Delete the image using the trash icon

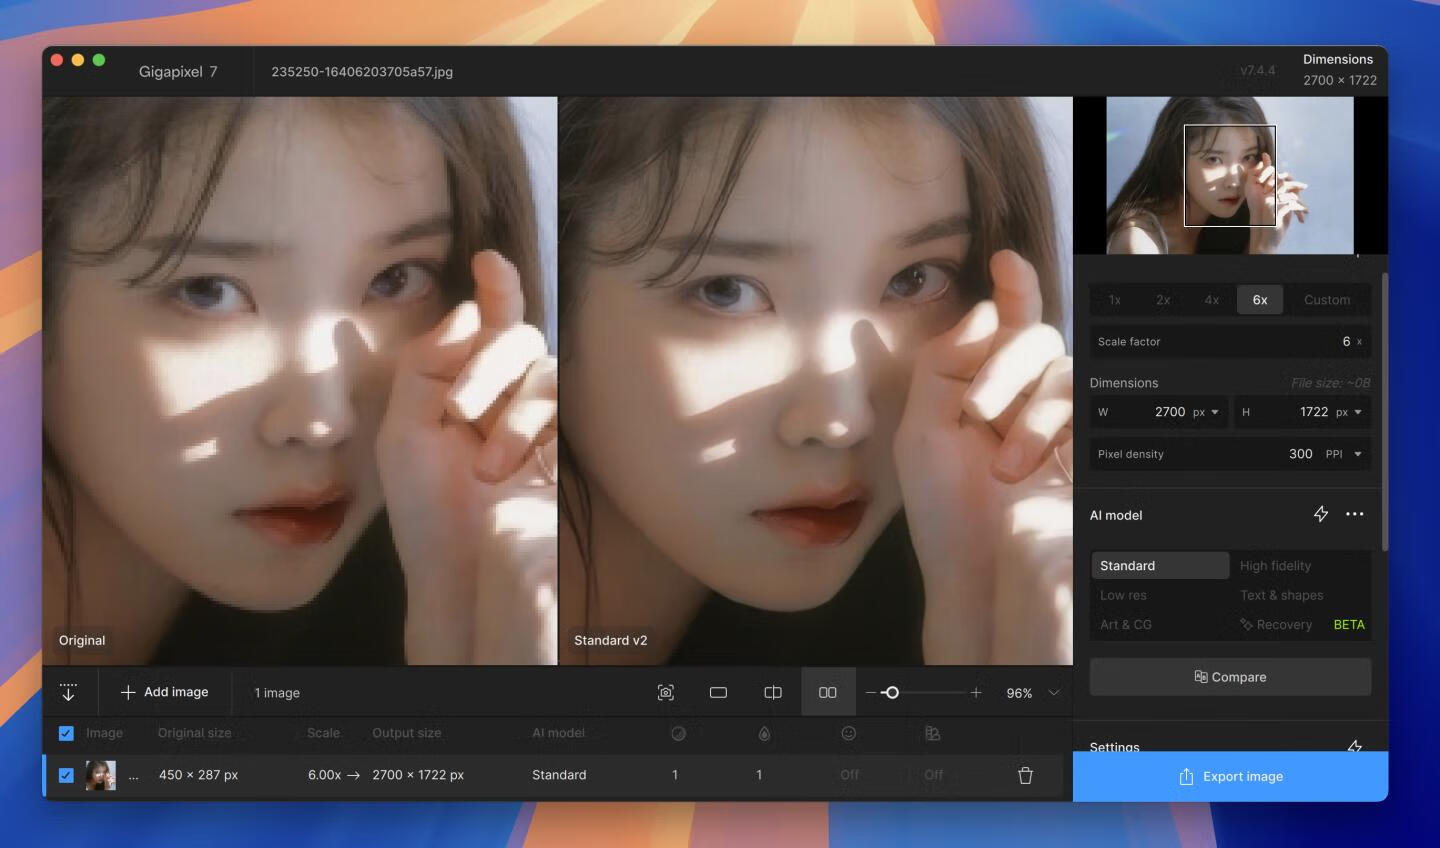coord(1025,775)
